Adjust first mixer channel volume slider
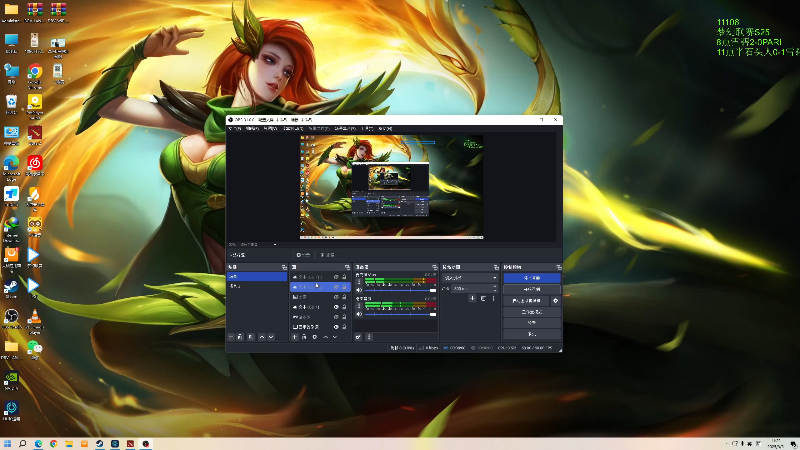 click(x=401, y=290)
